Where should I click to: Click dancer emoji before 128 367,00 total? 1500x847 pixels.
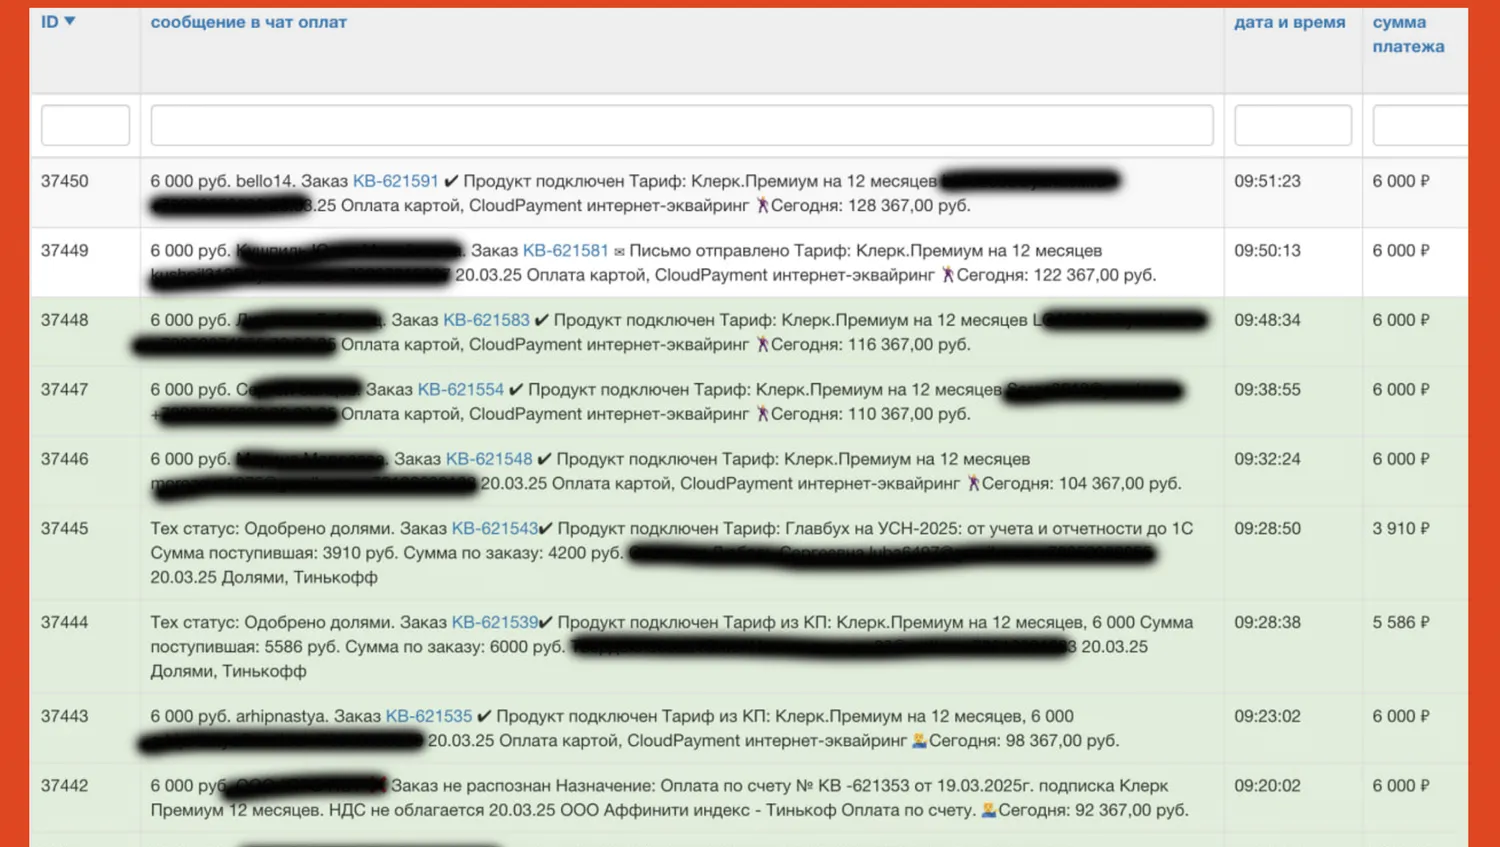click(762, 206)
